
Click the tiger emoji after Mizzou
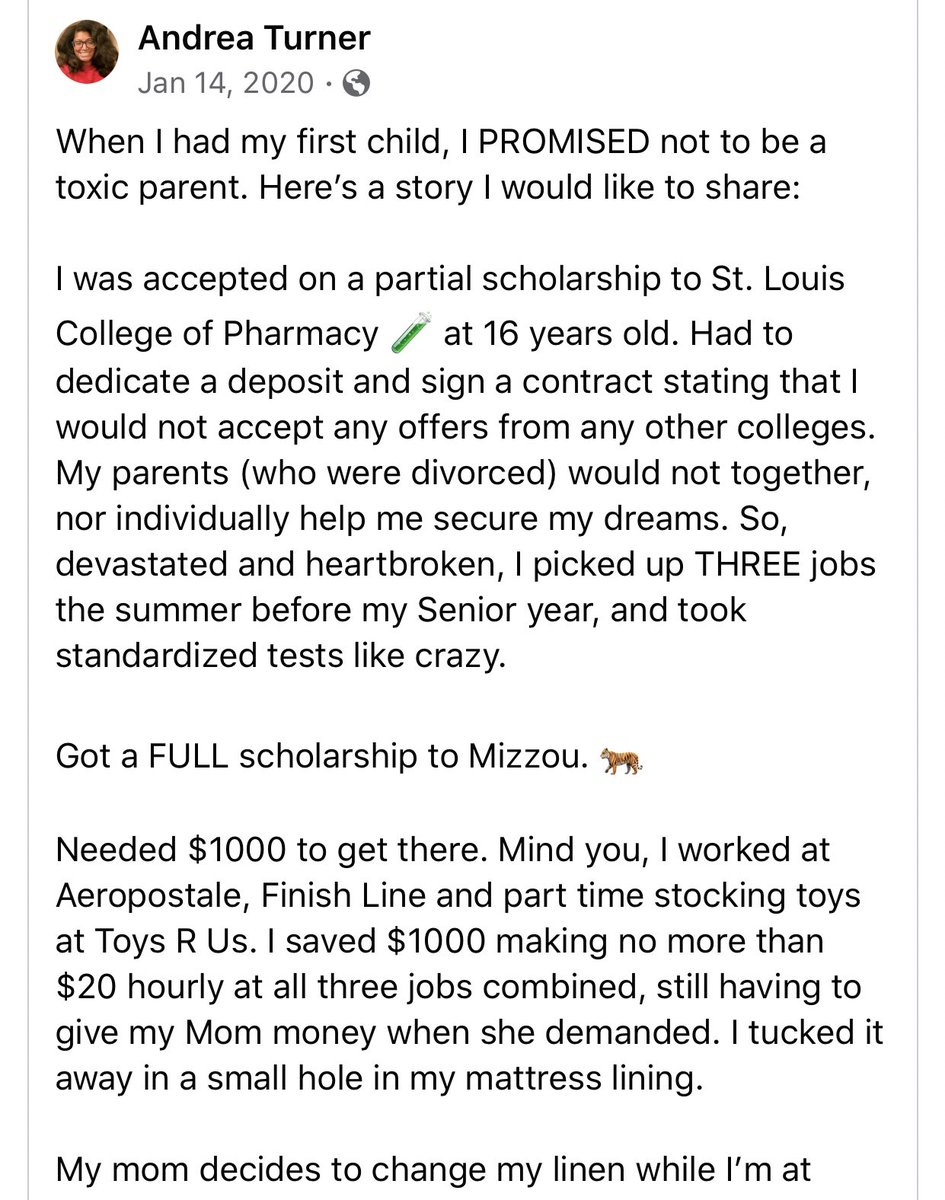pyautogui.click(x=620, y=762)
